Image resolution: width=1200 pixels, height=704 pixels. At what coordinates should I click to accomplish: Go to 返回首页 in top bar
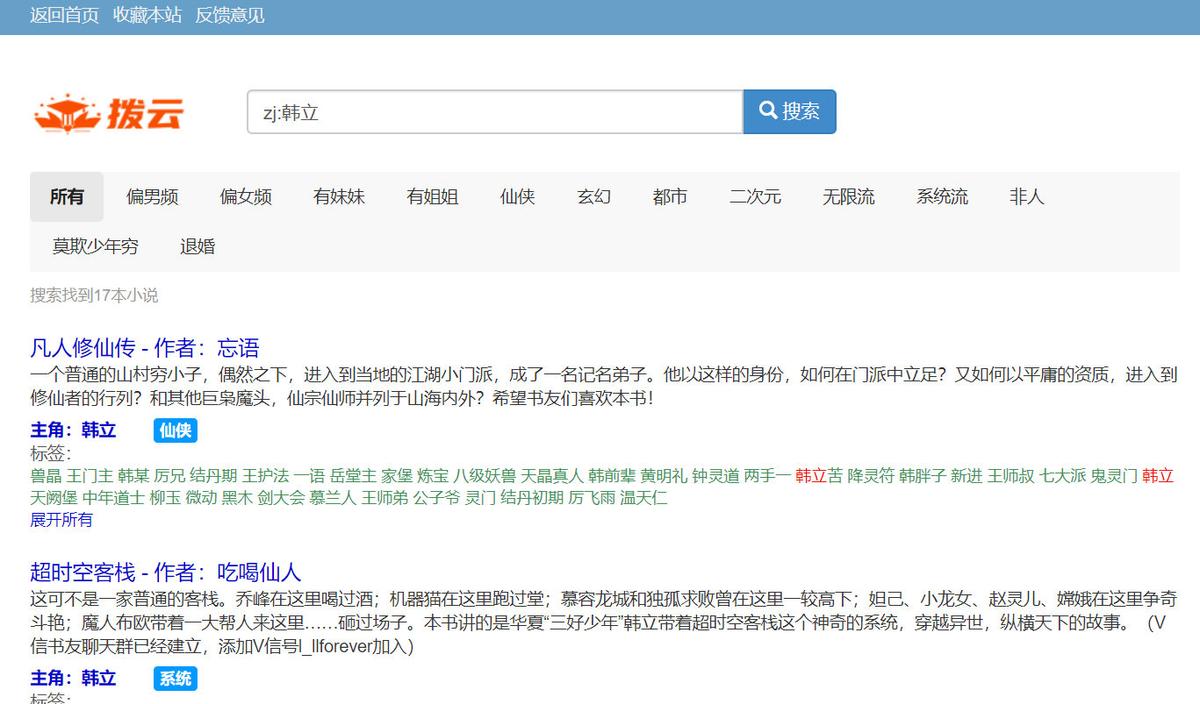[x=64, y=15]
